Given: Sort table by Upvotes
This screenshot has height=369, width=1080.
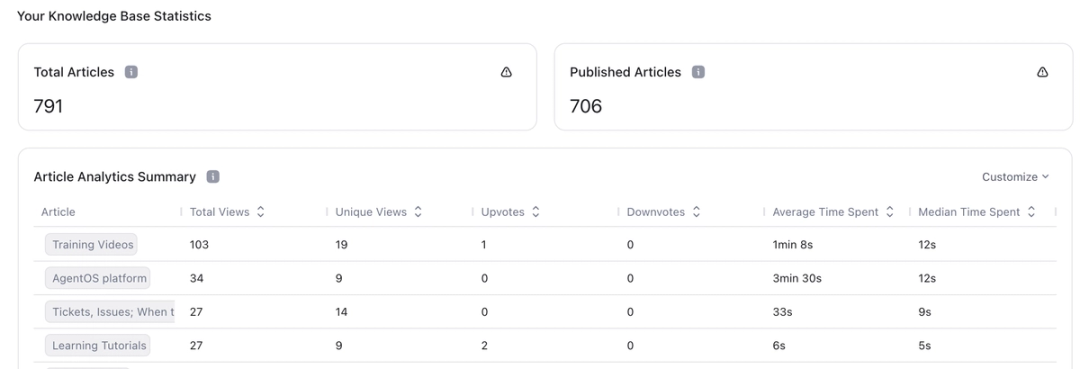Looking at the screenshot, I should [536, 212].
